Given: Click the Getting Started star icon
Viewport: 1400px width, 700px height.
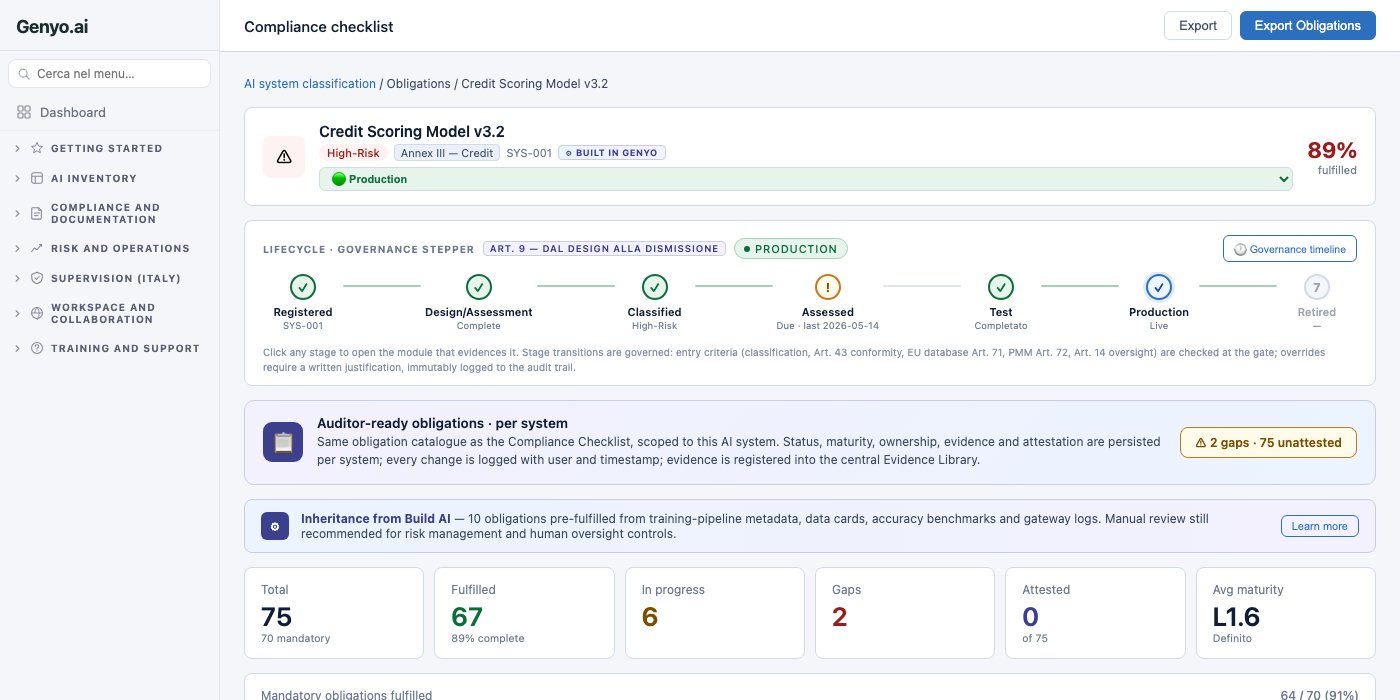Looking at the screenshot, I should click(x=37, y=148).
